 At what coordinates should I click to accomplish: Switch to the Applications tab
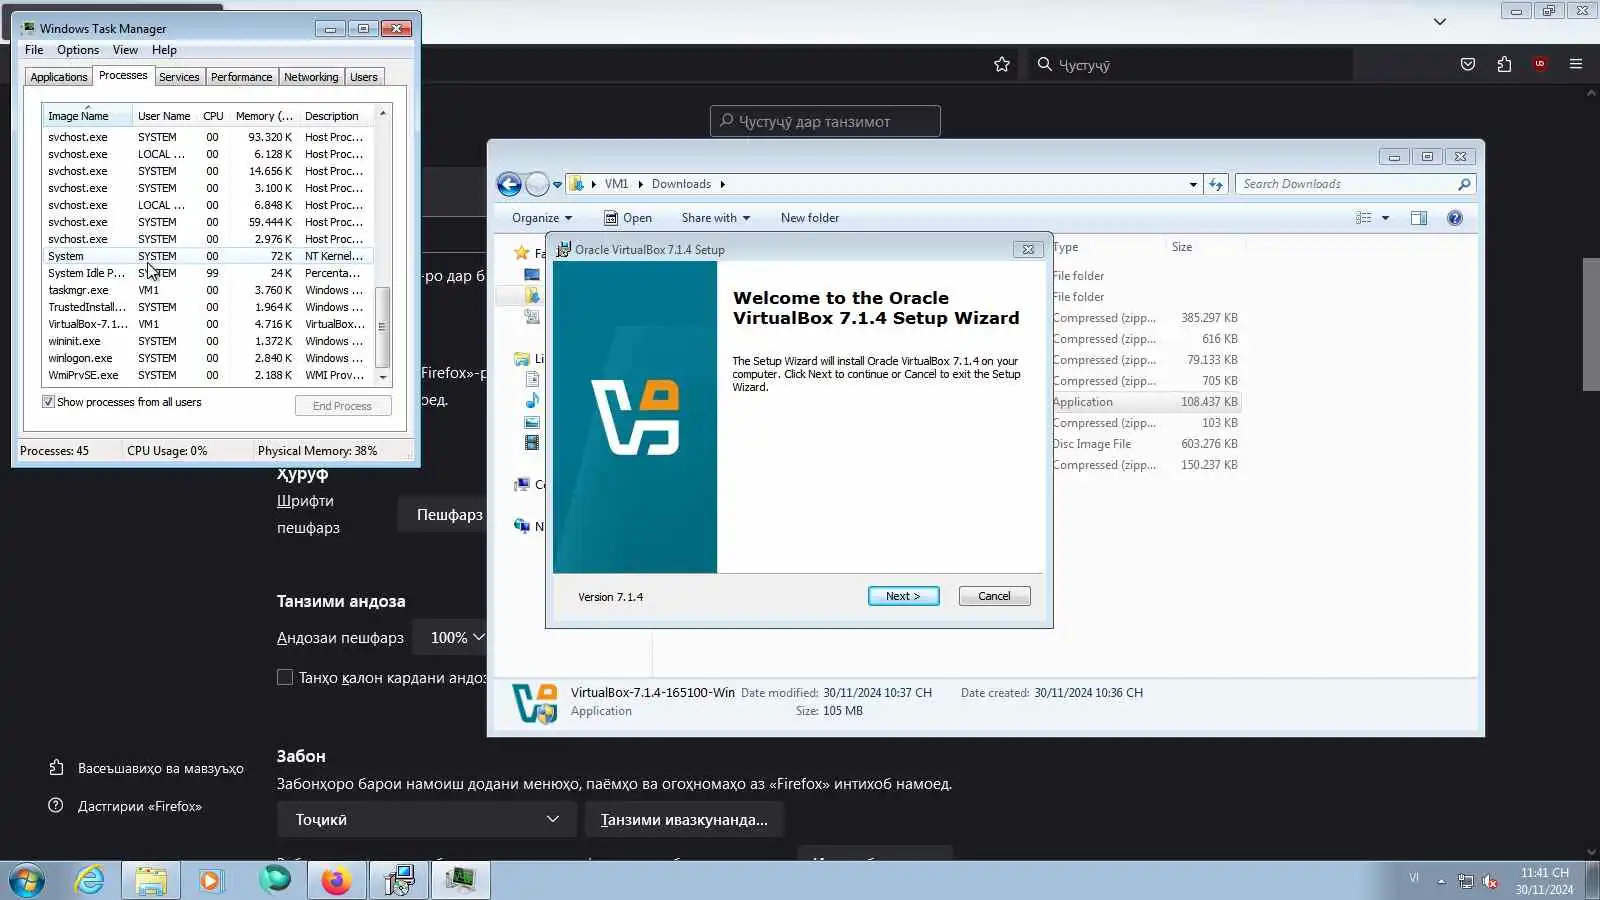click(59, 77)
